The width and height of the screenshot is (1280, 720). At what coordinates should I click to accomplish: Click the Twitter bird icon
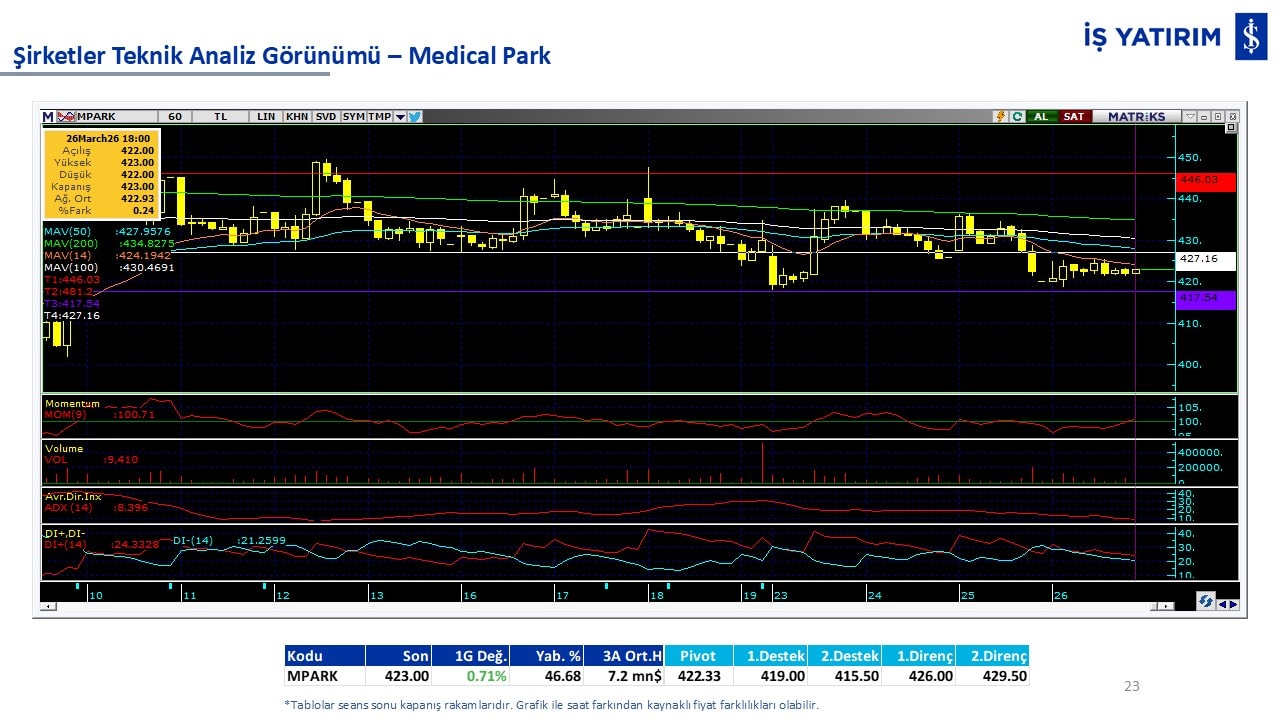pos(415,117)
